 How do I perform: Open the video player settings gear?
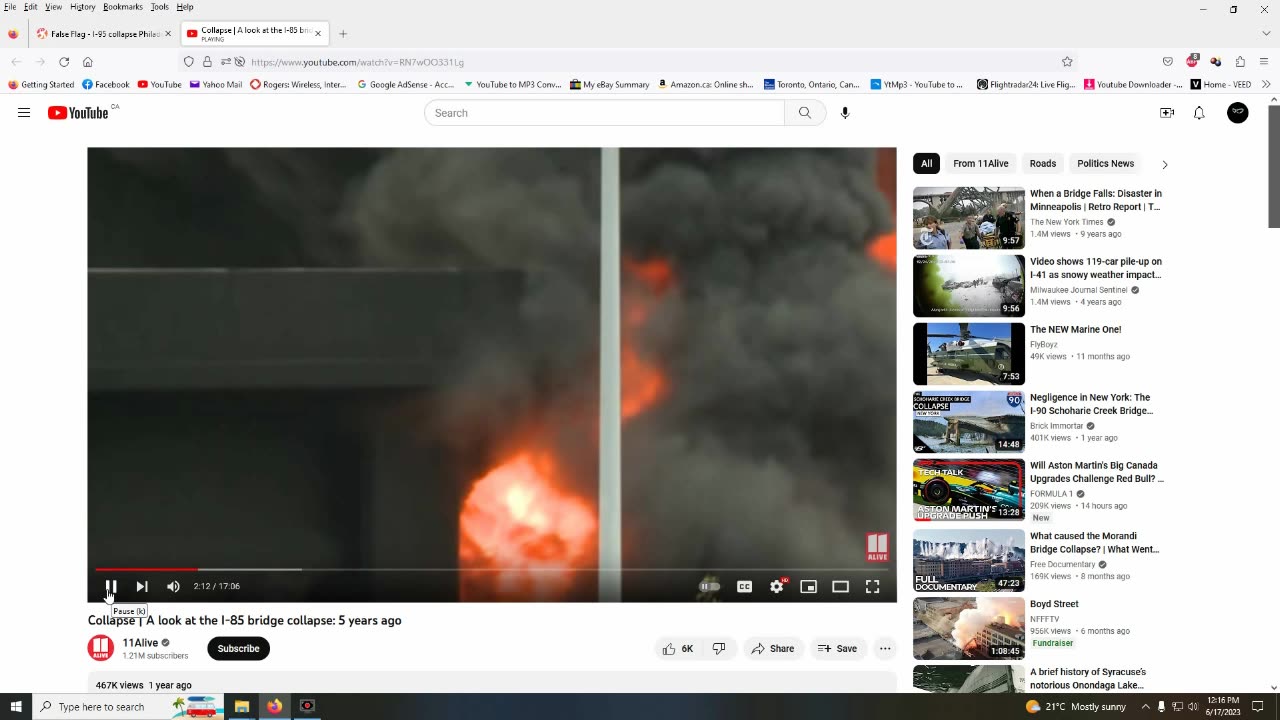tap(777, 587)
